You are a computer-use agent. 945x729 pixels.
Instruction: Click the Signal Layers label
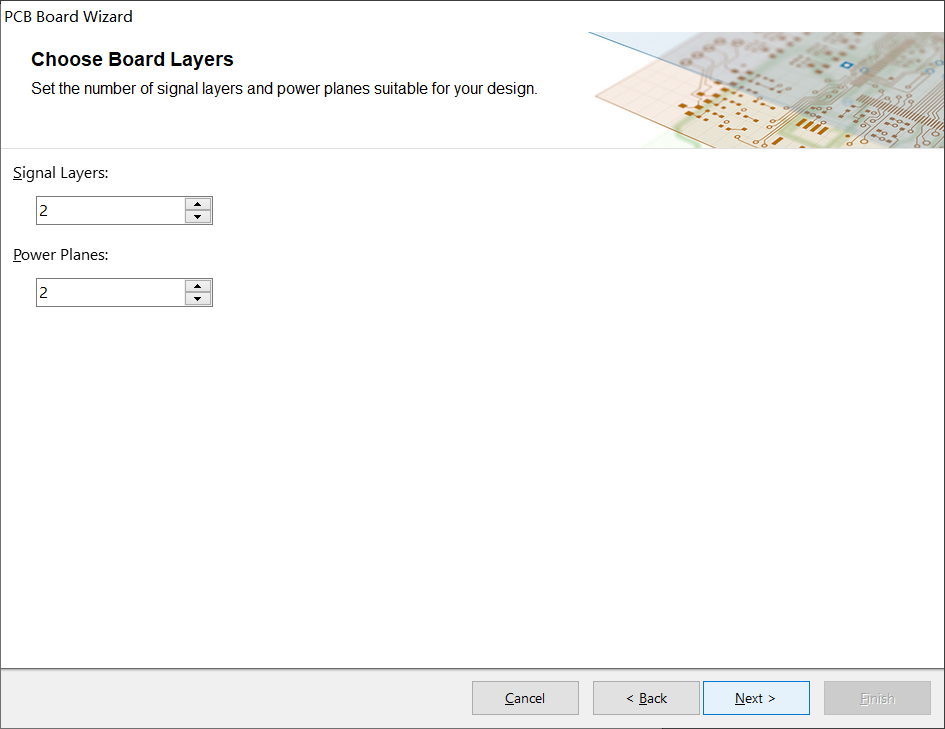60,173
